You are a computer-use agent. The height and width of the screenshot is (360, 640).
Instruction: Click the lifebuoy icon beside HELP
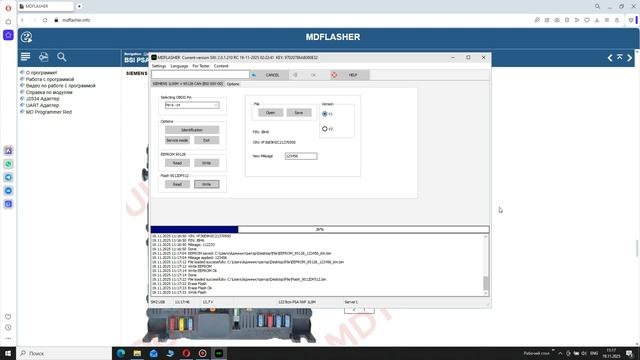(334, 75)
